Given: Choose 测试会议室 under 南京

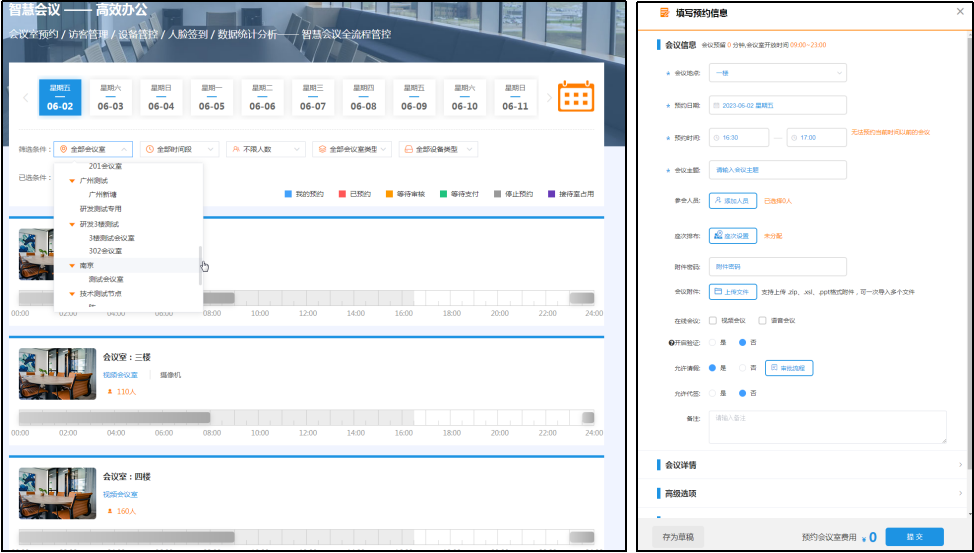Looking at the screenshot, I should 106,280.
